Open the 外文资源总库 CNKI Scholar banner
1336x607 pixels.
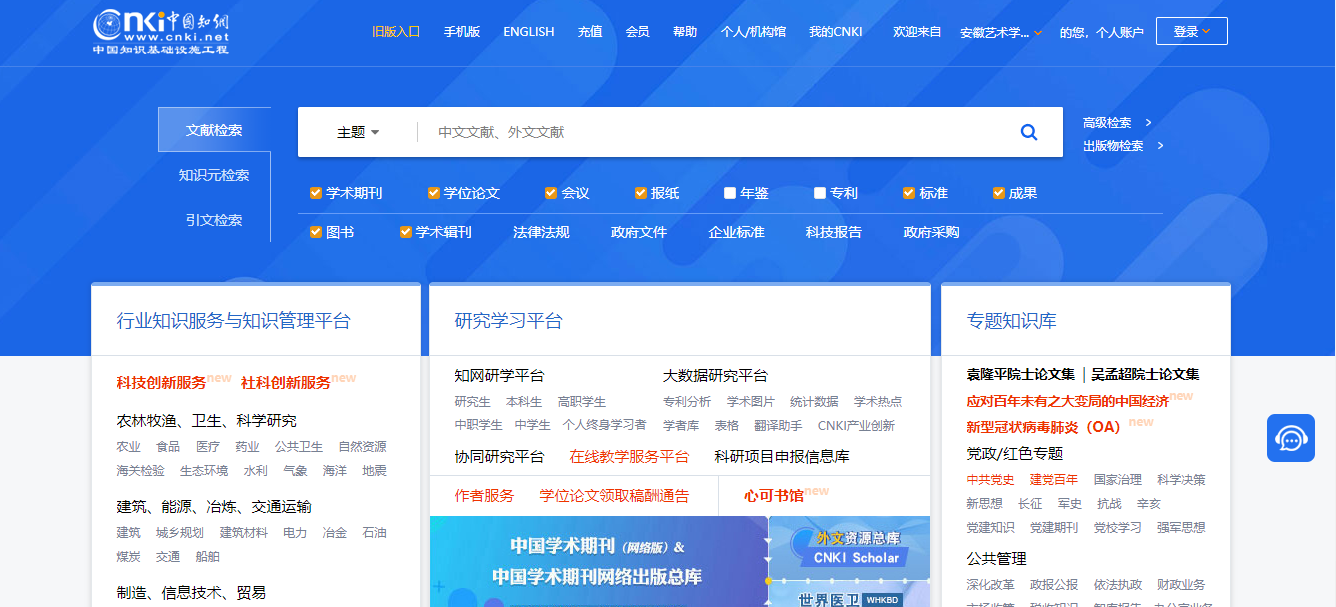pyautogui.click(x=850, y=548)
